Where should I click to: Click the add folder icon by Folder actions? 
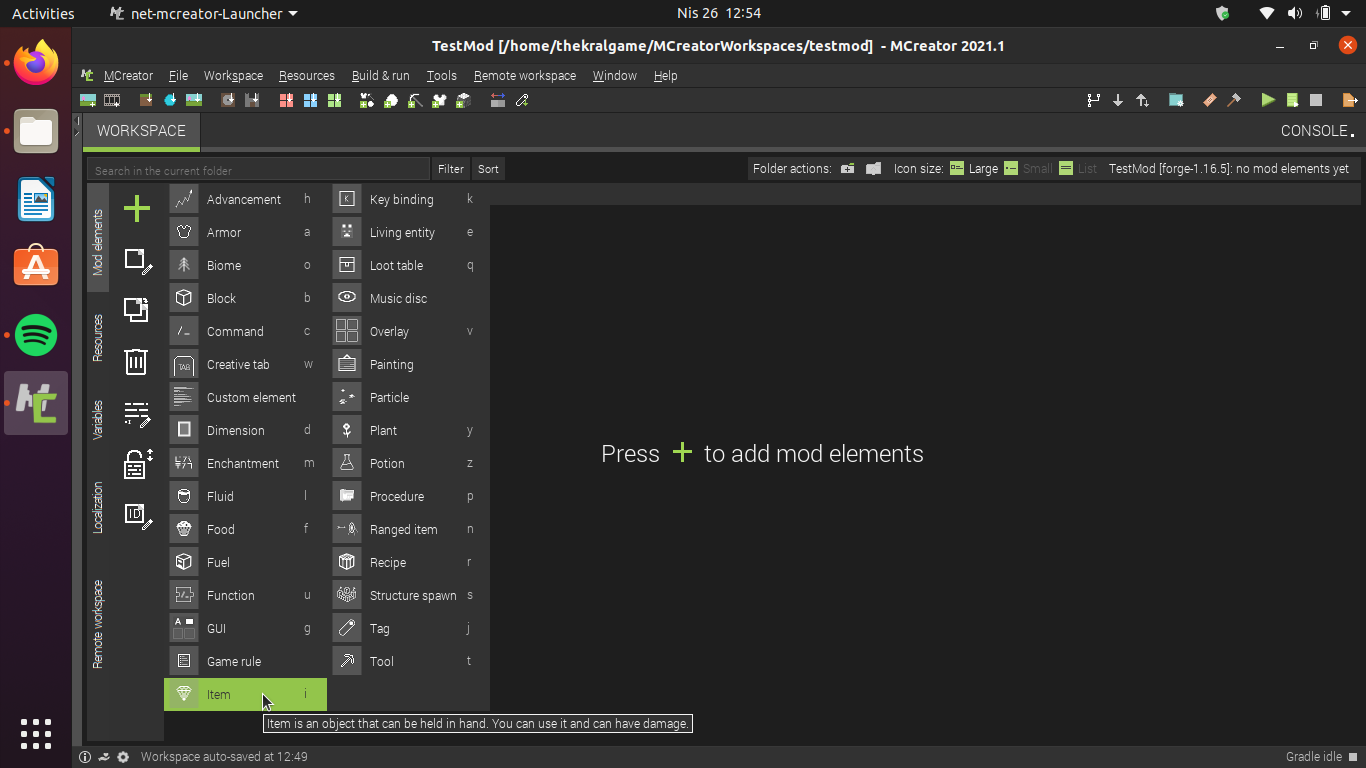847,169
